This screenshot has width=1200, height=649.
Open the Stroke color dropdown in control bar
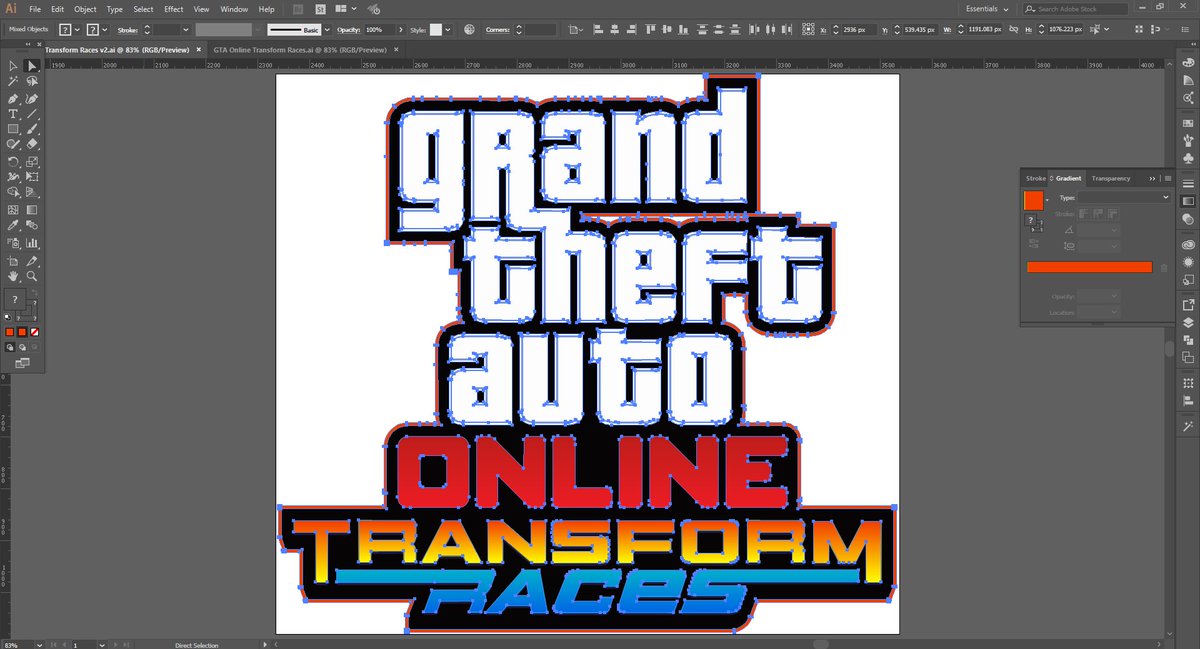[104, 30]
